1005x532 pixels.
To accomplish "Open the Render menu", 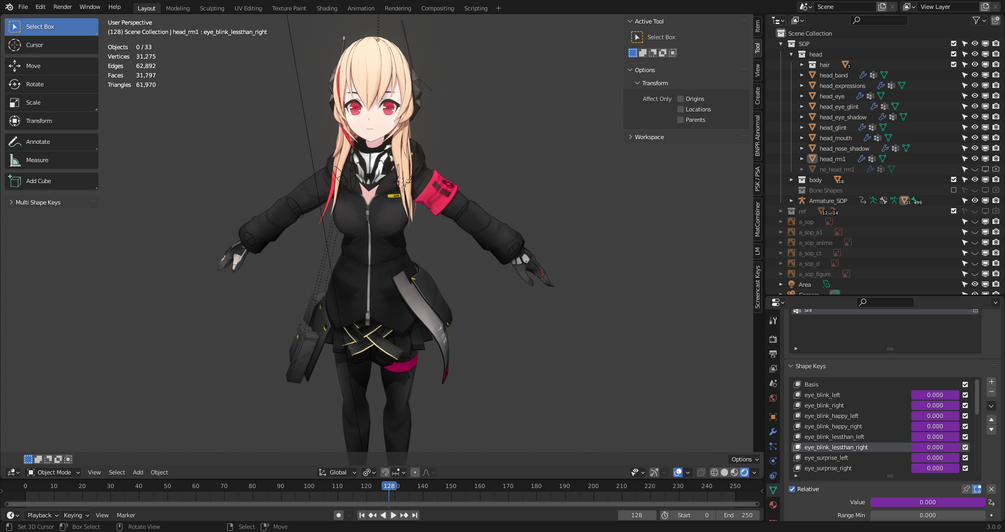I will point(62,7).
